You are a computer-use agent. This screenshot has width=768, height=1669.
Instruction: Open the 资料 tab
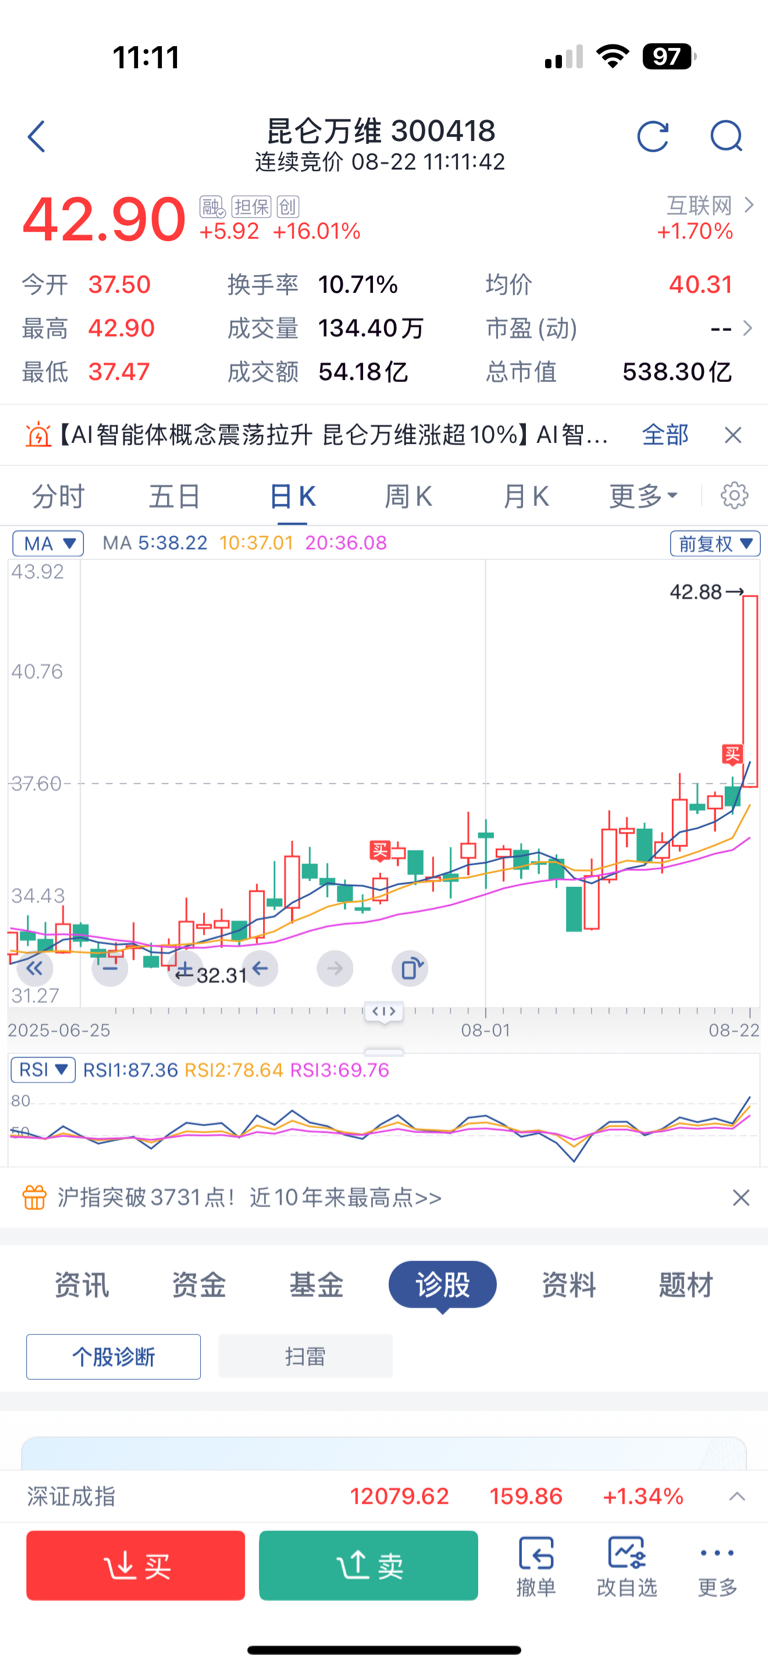[569, 1285]
